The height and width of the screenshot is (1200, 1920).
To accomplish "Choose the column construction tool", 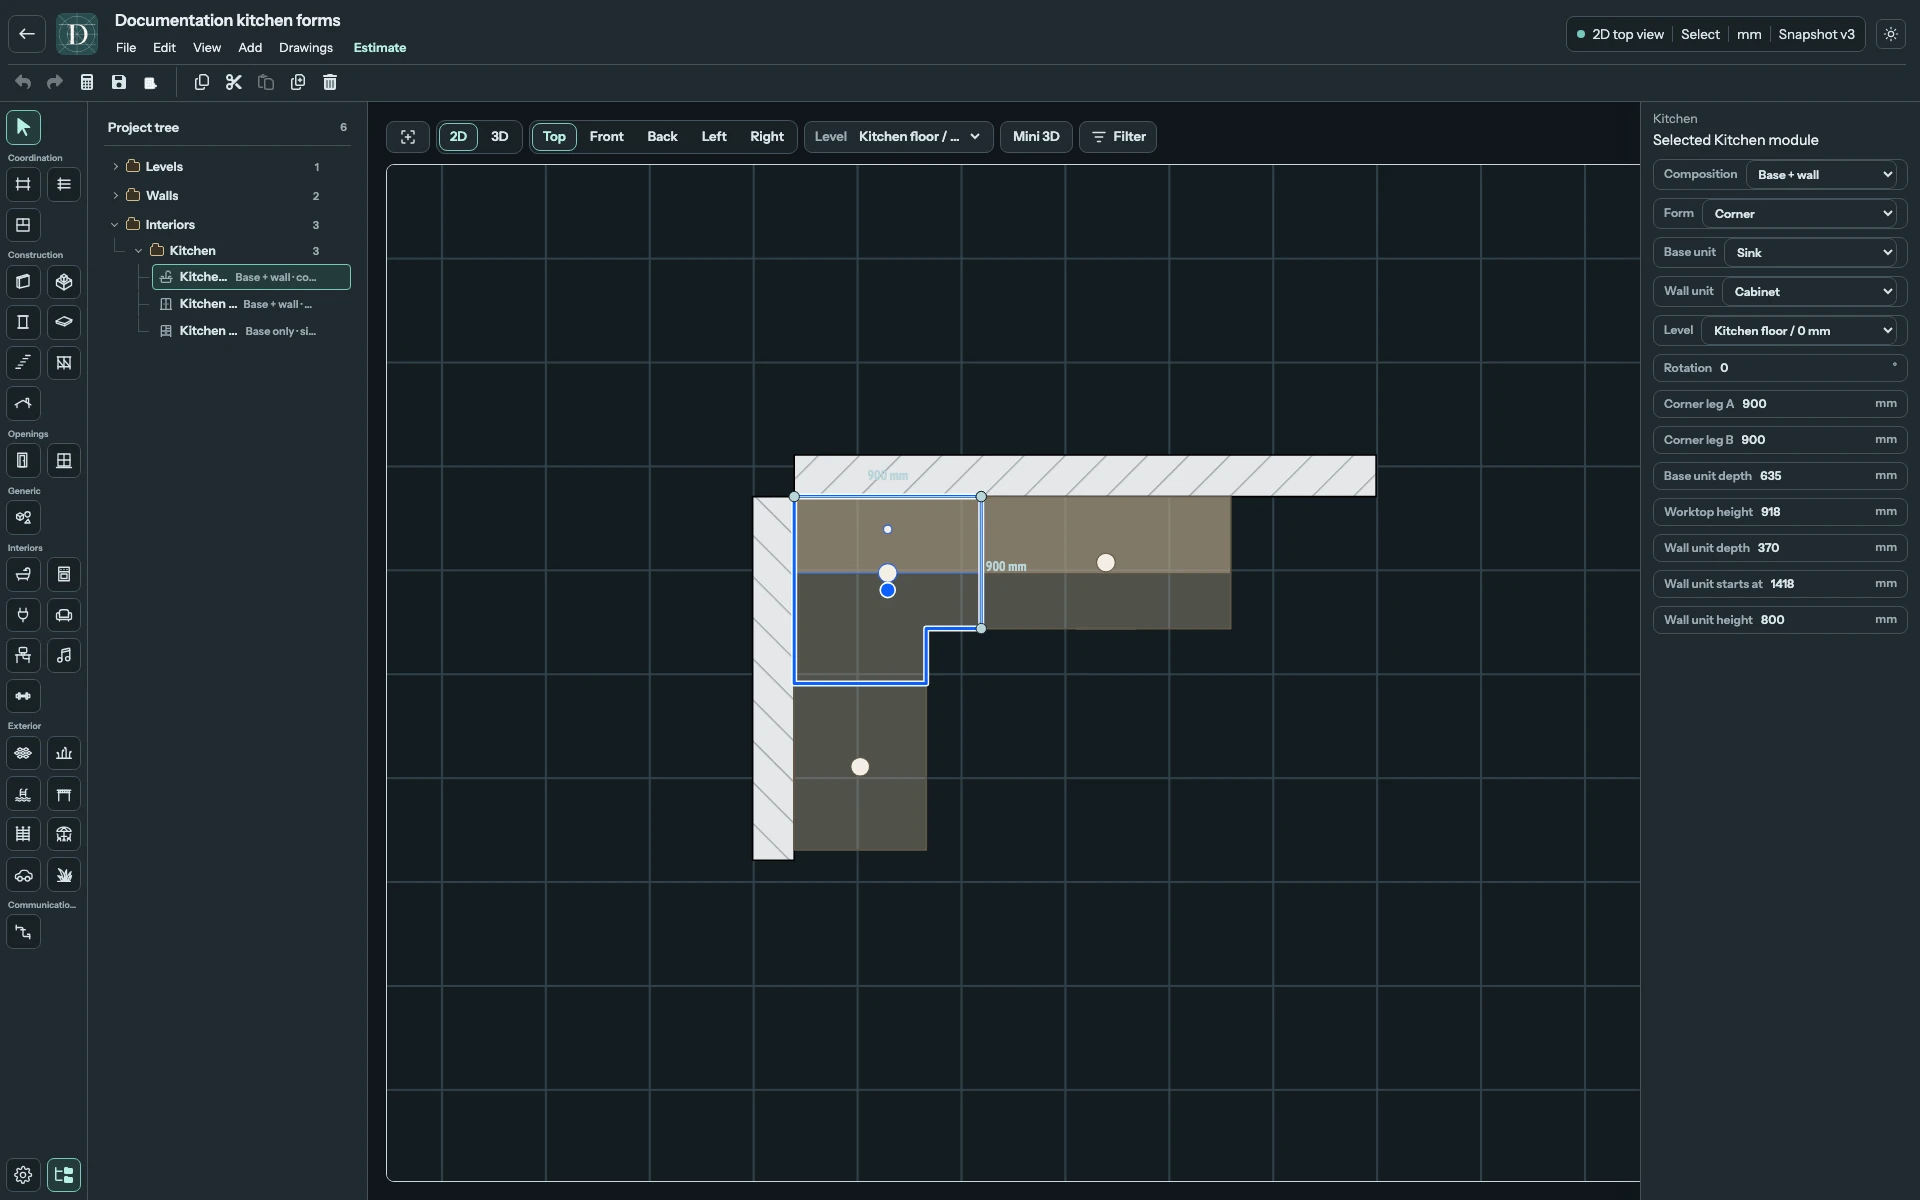I will coord(23,322).
